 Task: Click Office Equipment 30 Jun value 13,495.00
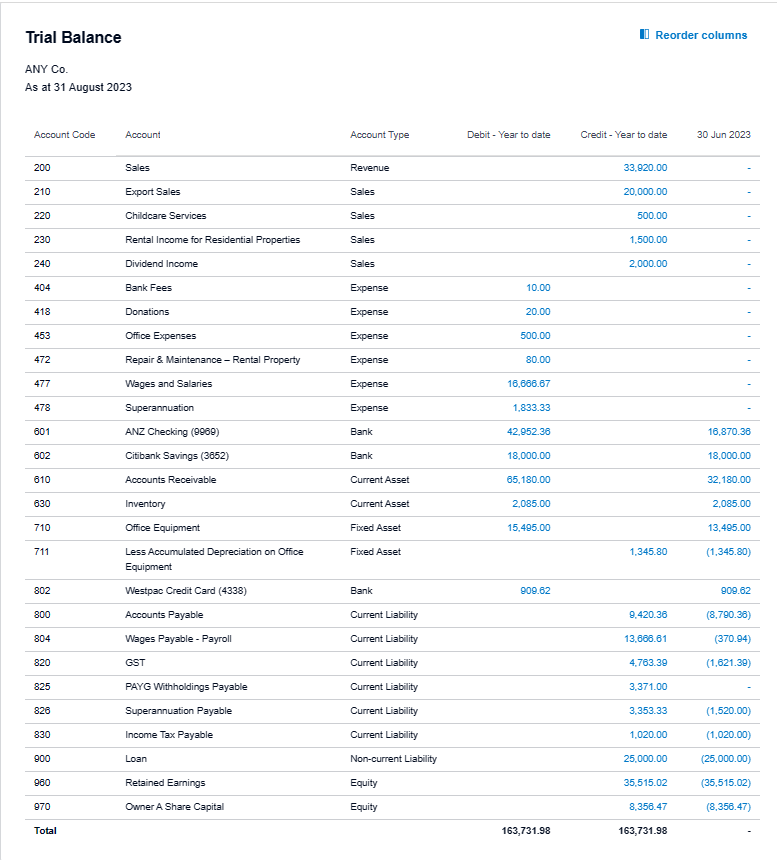point(729,528)
